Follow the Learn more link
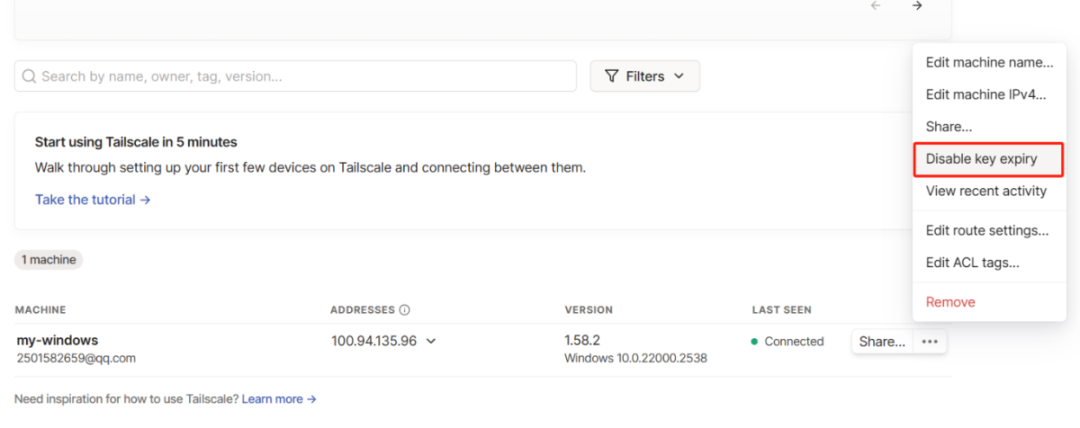Image resolution: width=1080 pixels, height=428 pixels. pos(279,399)
